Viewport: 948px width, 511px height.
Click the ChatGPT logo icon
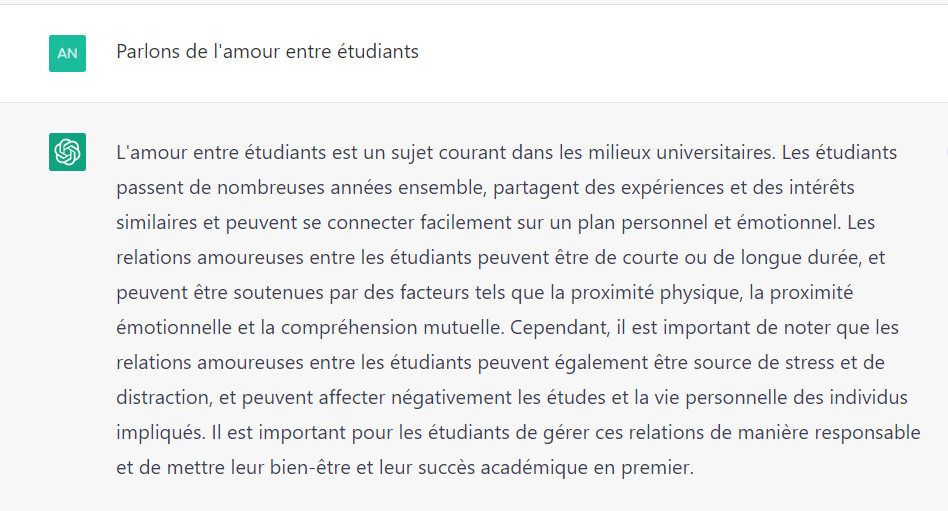[x=67, y=152]
